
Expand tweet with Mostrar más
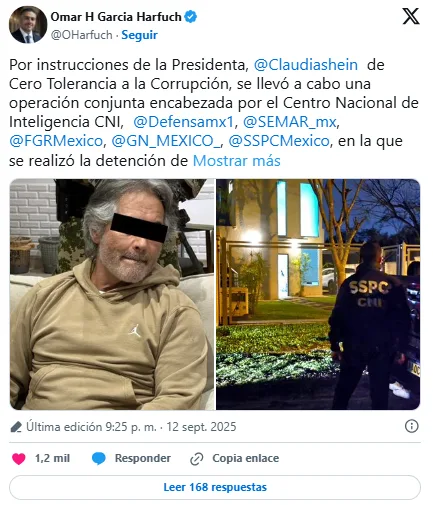point(237,161)
